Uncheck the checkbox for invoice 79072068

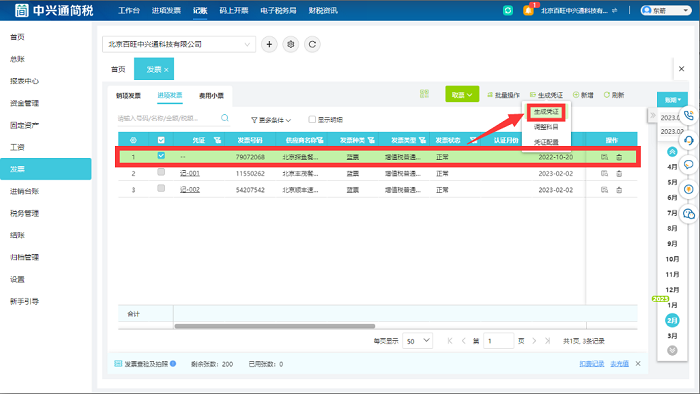point(161,156)
